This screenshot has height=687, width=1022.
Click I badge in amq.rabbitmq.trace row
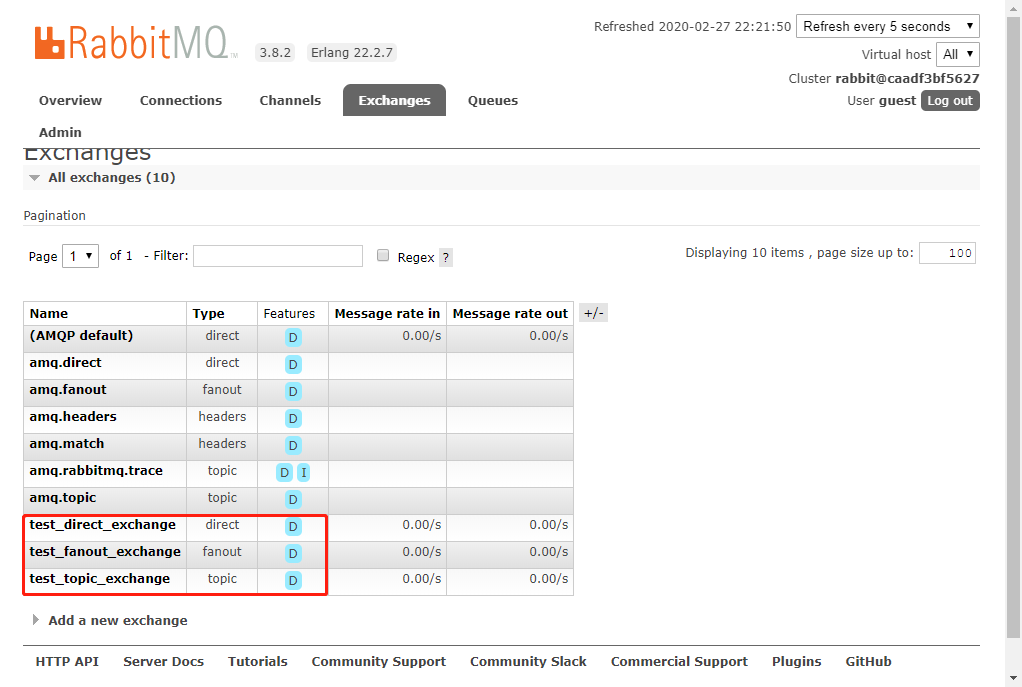[304, 473]
